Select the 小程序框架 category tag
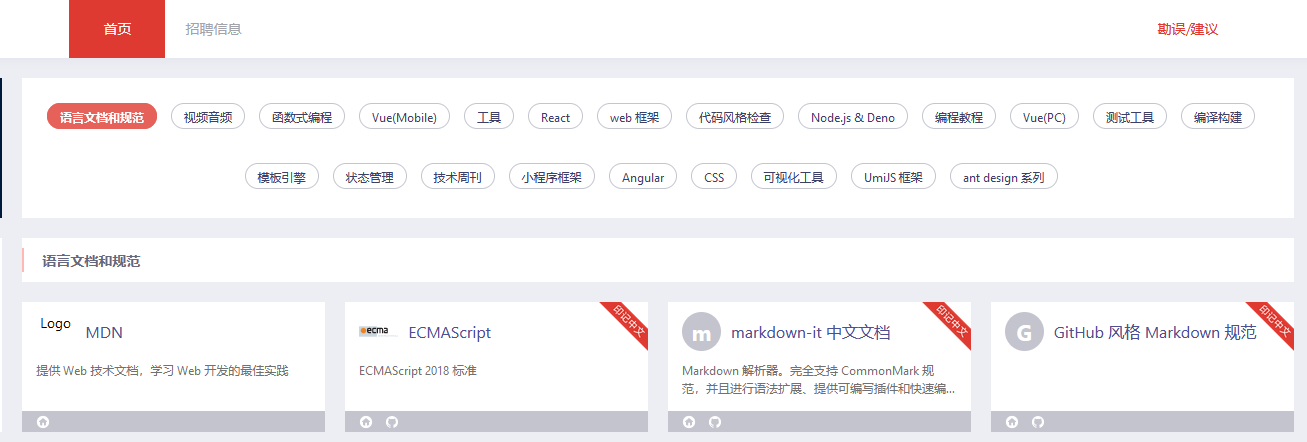This screenshot has height=442, width=1307. pos(552,177)
